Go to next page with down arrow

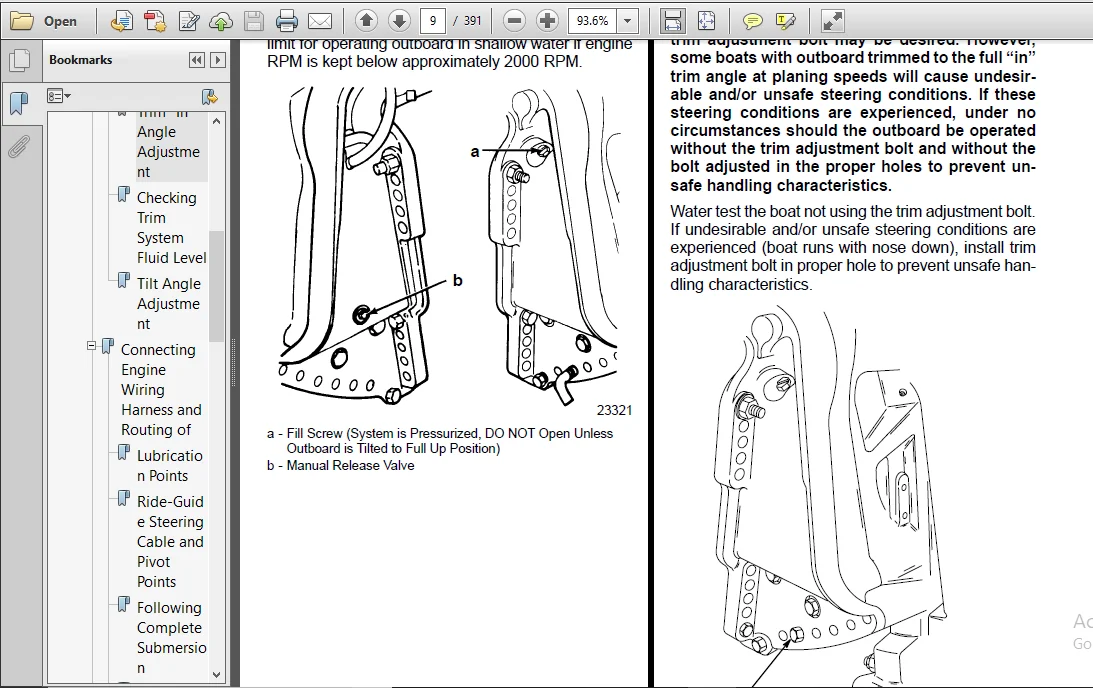[399, 21]
